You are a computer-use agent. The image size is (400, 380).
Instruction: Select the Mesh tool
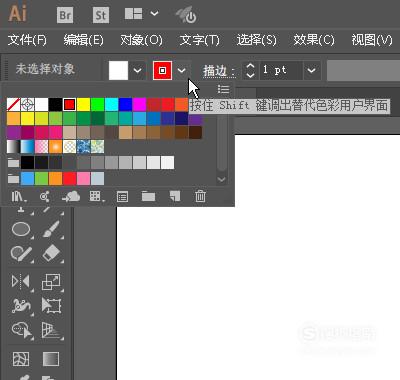(x=21, y=359)
